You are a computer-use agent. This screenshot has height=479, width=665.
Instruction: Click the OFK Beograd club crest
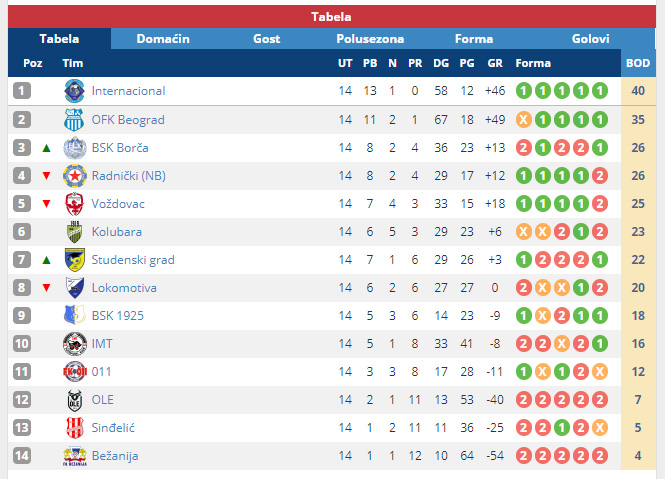coord(75,120)
